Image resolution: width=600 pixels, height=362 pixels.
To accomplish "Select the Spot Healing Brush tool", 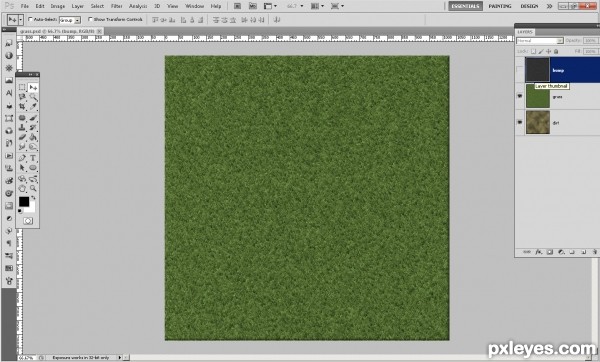I will pyautogui.click(x=22, y=118).
